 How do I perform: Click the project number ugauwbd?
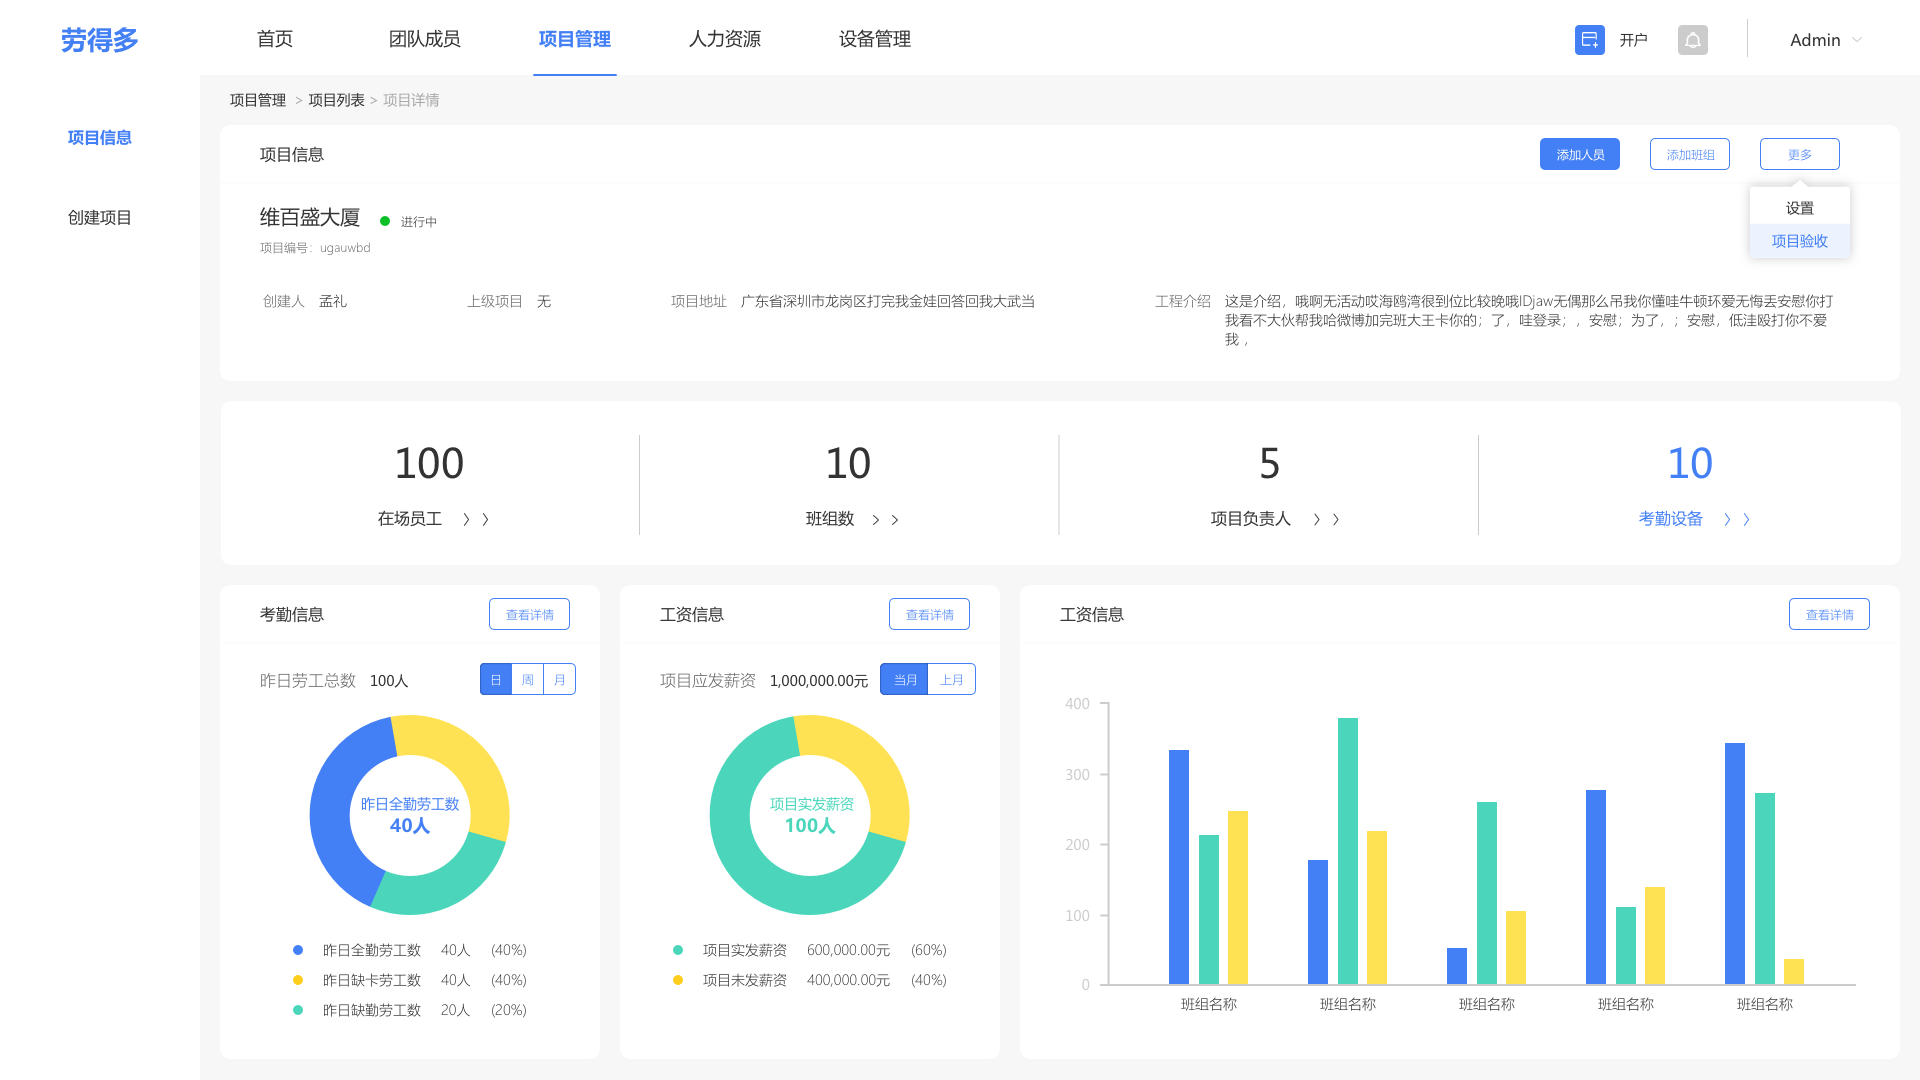[345, 248]
